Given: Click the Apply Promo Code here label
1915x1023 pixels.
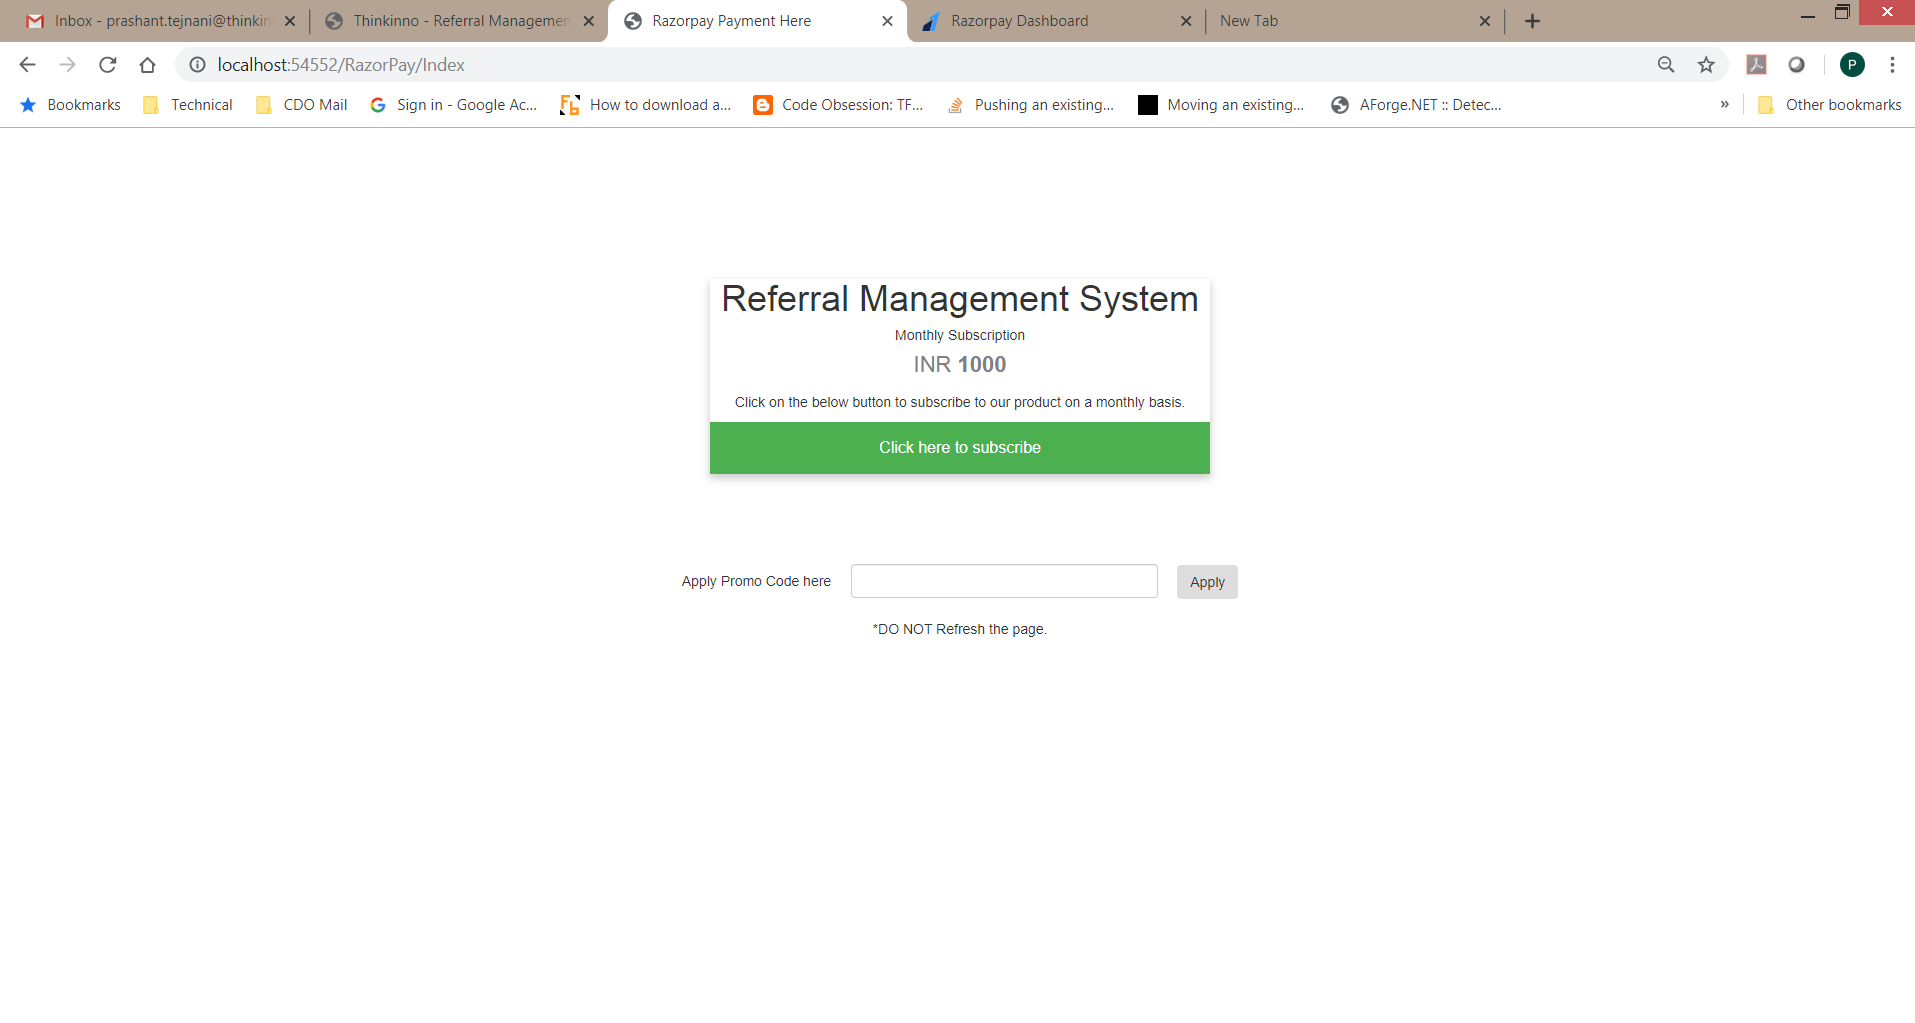Looking at the screenshot, I should pyautogui.click(x=756, y=581).
